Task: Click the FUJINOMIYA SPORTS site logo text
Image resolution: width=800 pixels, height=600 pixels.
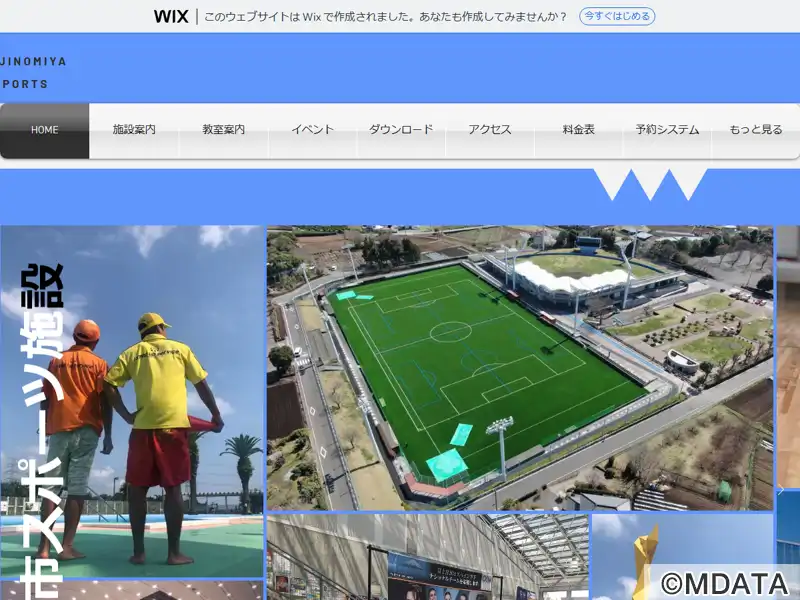Action: (x=33, y=72)
